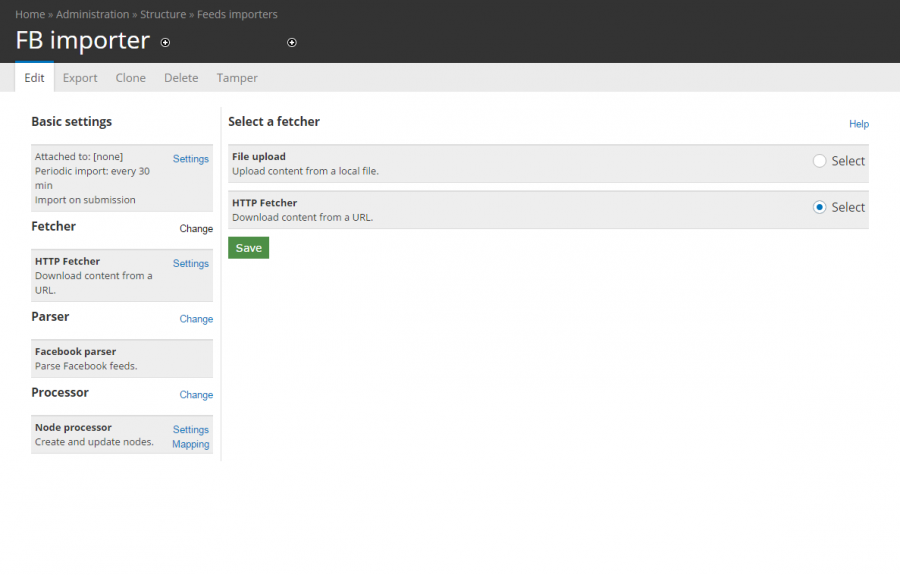Navigate to Structure breadcrumb link

(163, 14)
